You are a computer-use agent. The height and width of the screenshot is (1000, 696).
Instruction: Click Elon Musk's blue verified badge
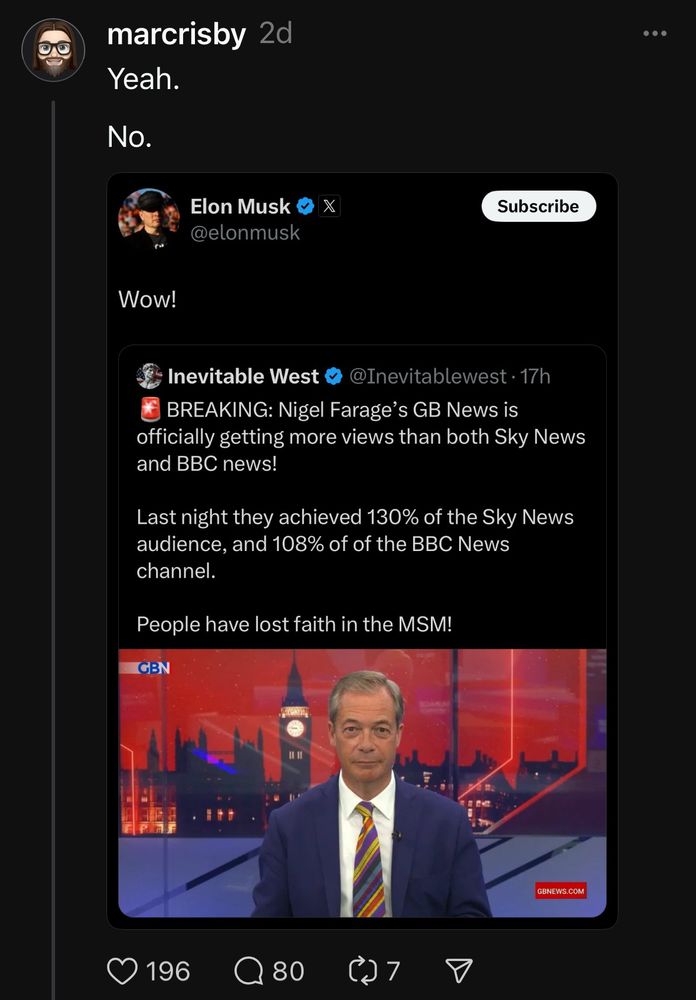(305, 207)
